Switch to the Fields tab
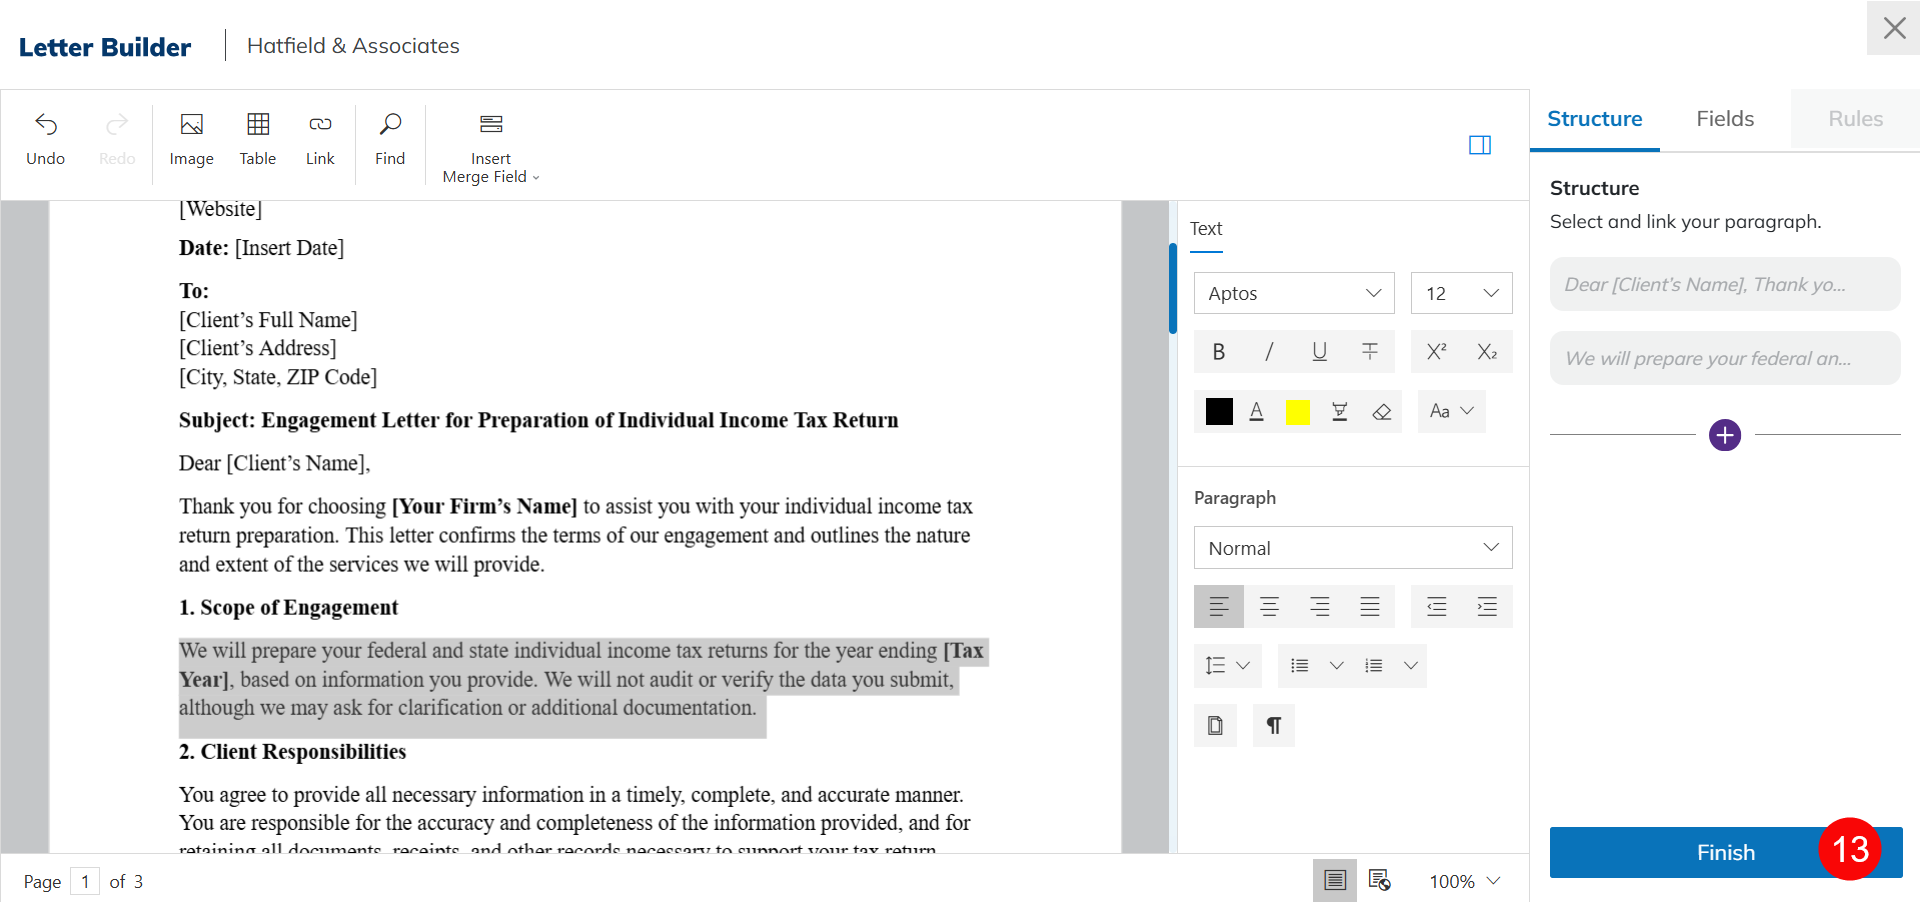This screenshot has height=902, width=1920. coord(1725,119)
